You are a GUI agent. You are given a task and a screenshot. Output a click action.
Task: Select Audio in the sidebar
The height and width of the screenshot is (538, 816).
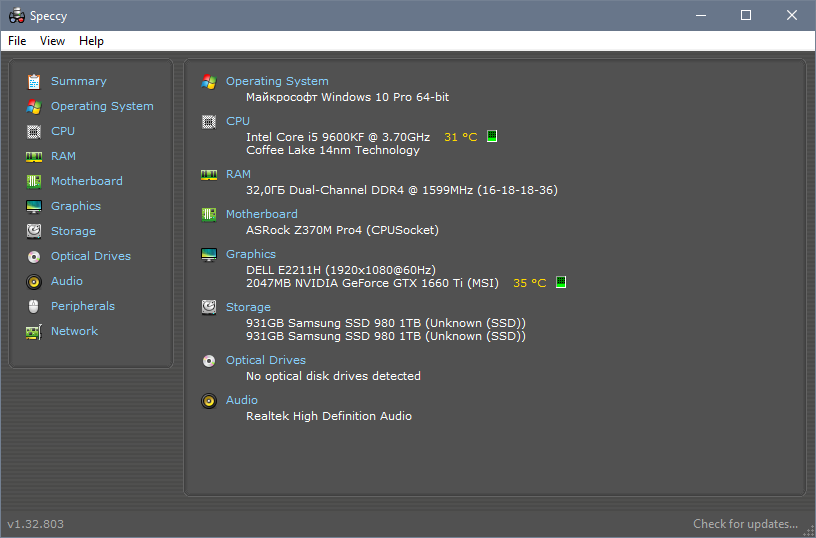[x=67, y=281]
